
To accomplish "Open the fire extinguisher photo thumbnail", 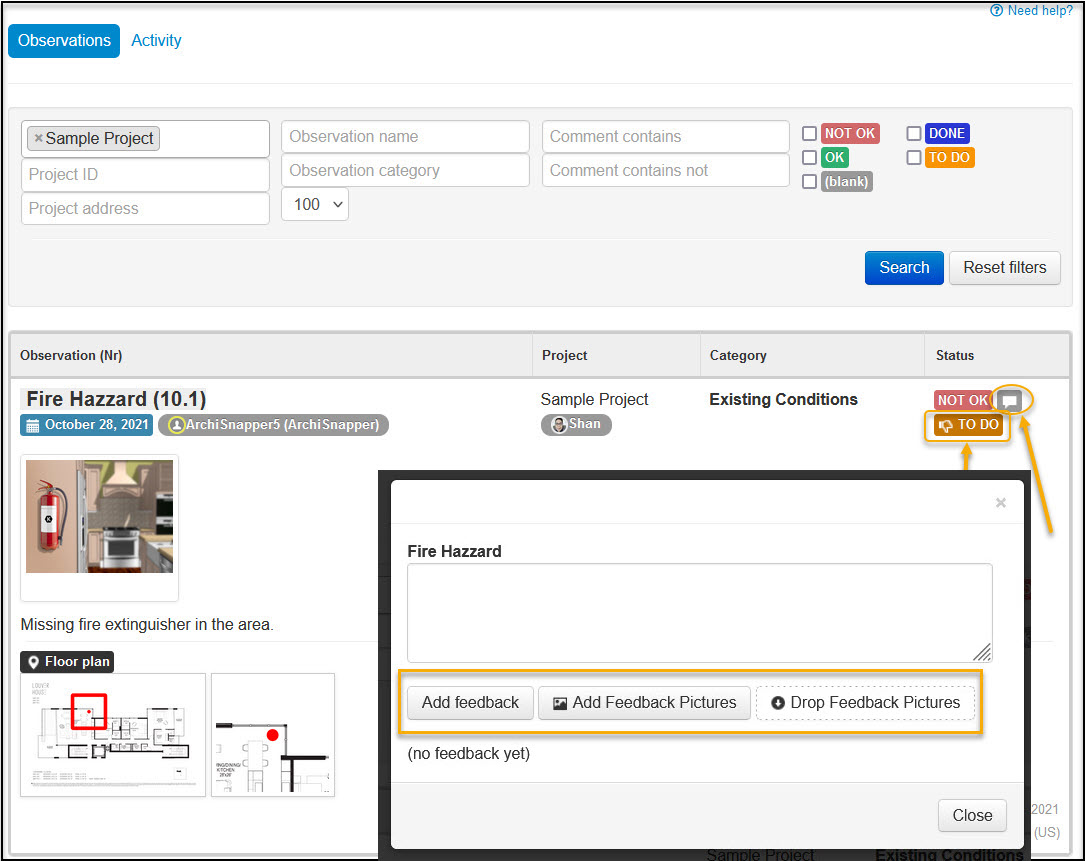I will [x=100, y=516].
